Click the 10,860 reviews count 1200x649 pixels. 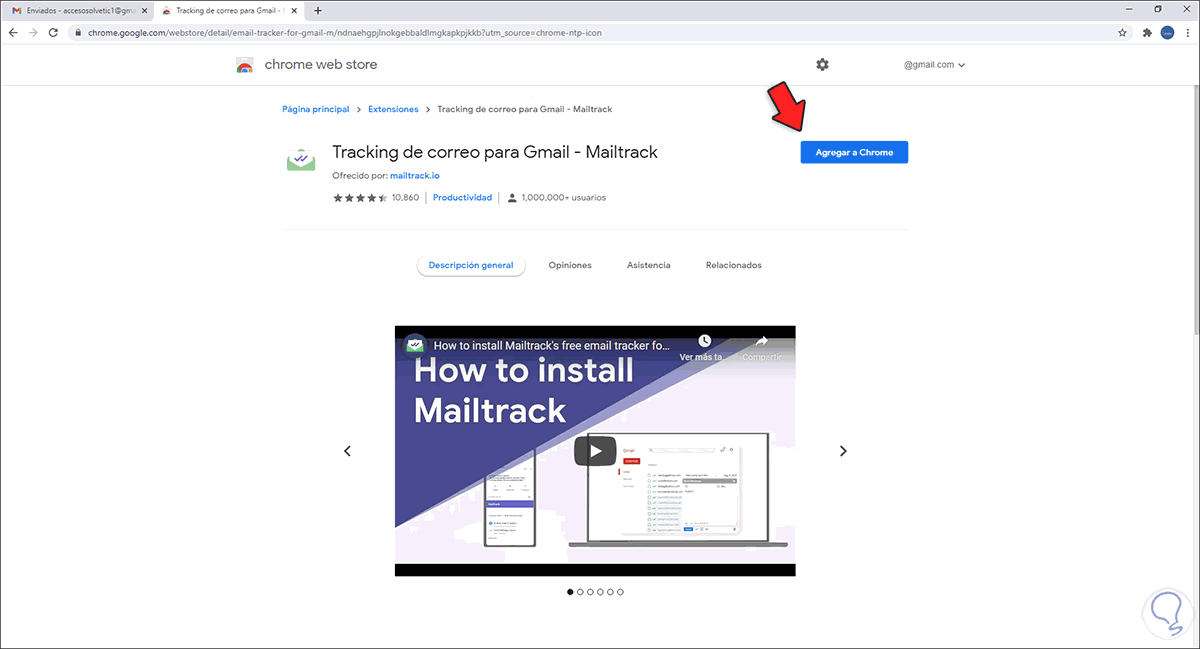(405, 198)
